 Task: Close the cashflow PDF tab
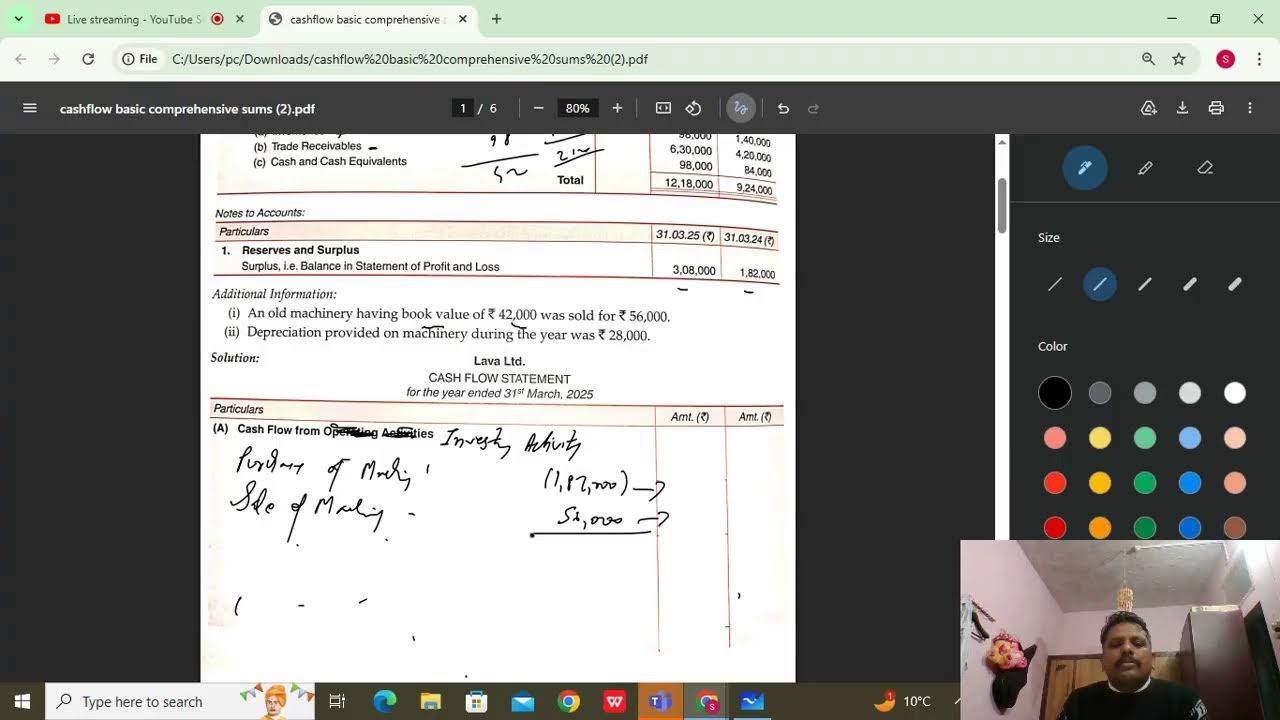coord(462,19)
